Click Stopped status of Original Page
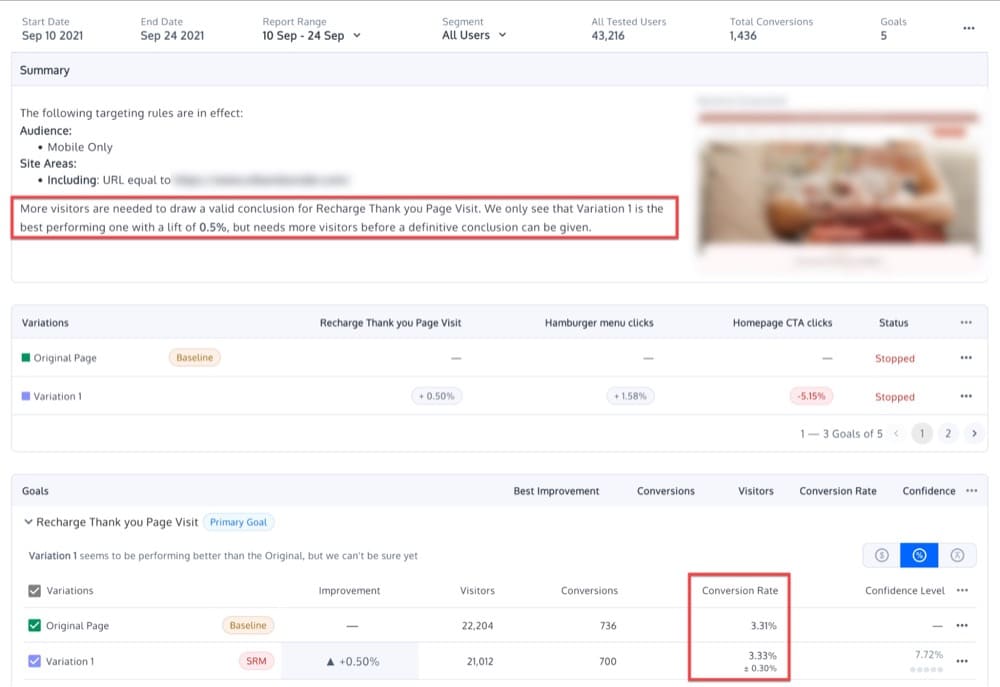This screenshot has width=1000, height=687. [895, 358]
